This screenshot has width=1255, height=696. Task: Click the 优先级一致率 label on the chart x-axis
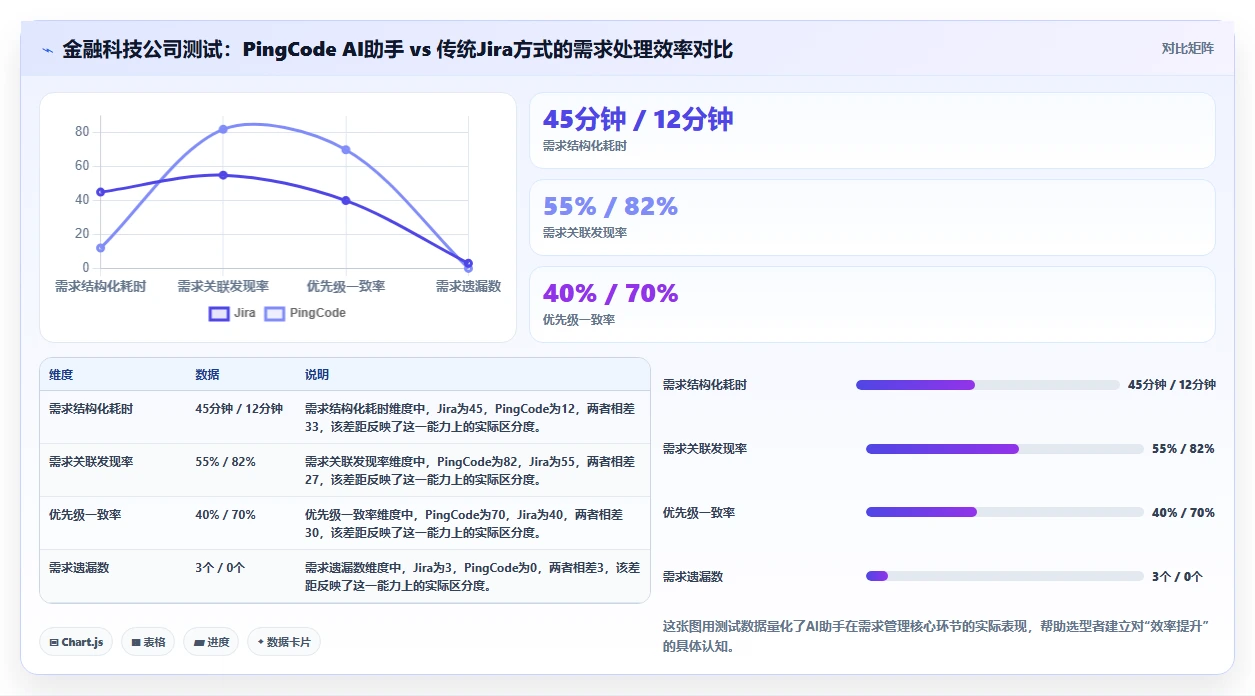(346, 287)
